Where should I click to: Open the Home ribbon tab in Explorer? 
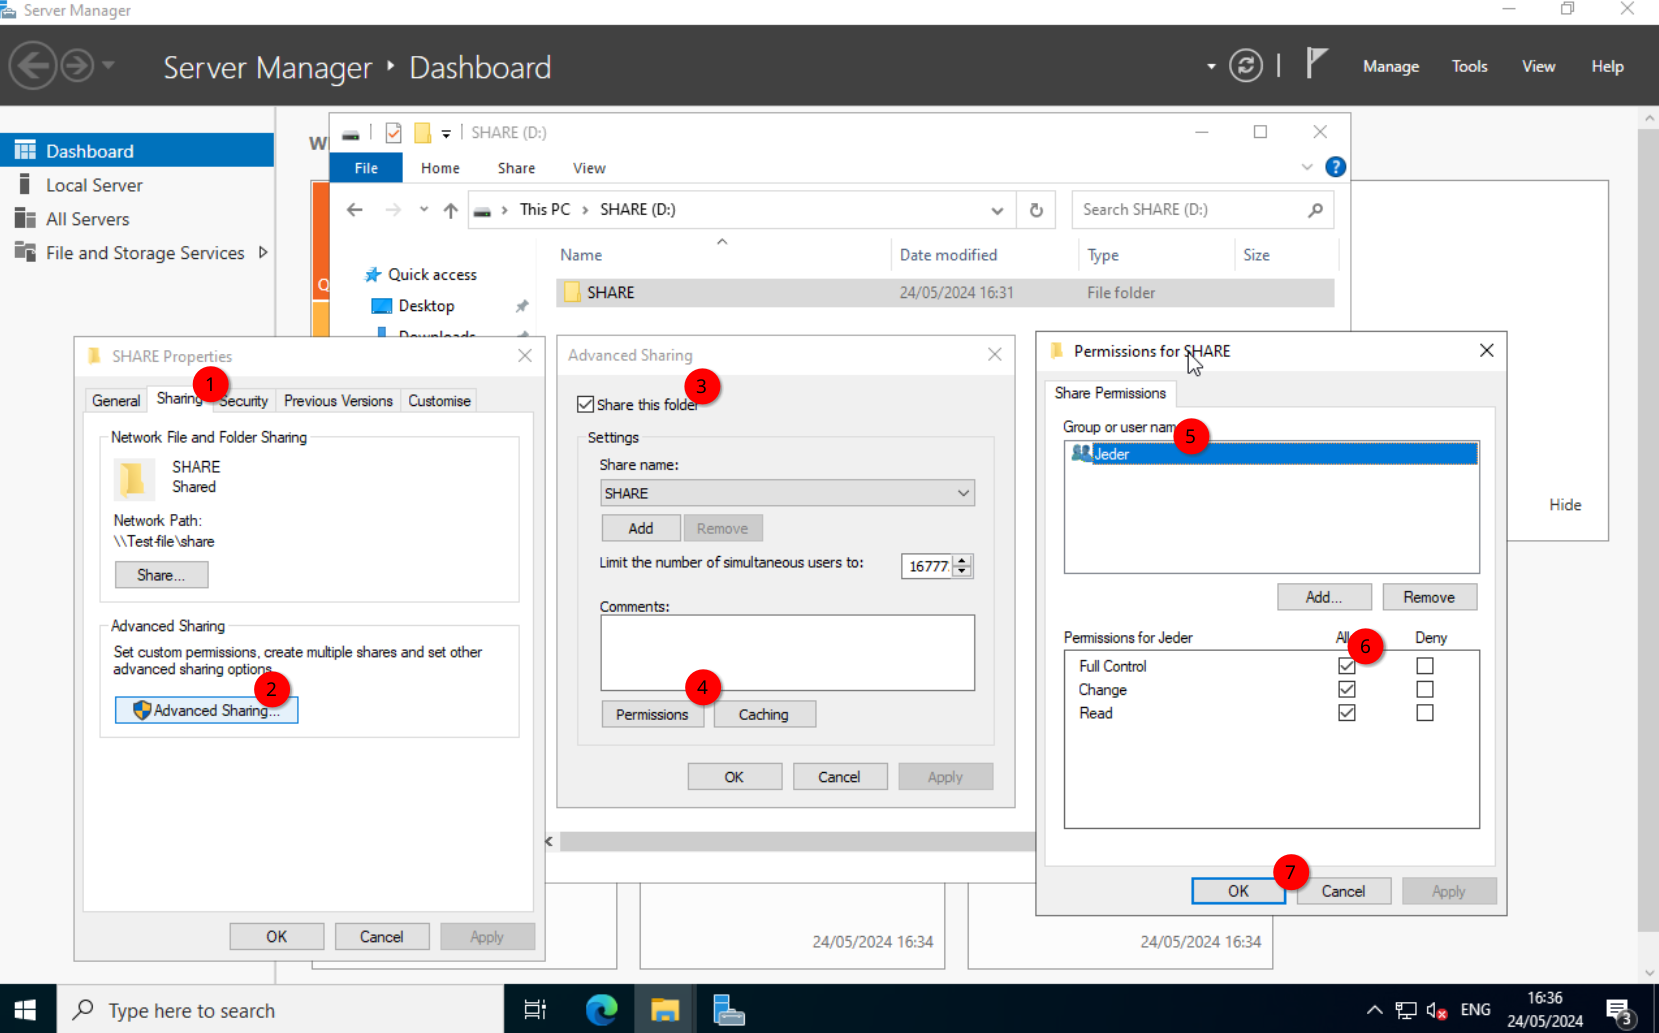(x=440, y=168)
